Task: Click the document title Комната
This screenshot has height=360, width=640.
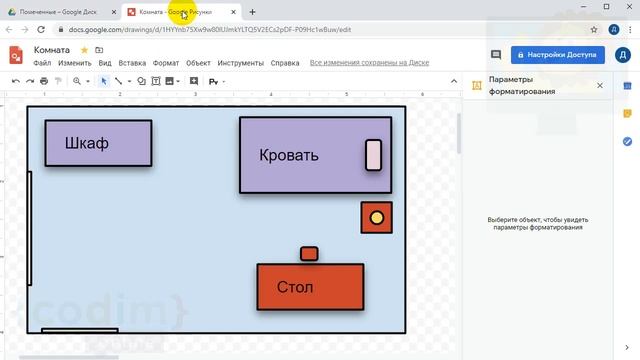Action: [x=52, y=50]
